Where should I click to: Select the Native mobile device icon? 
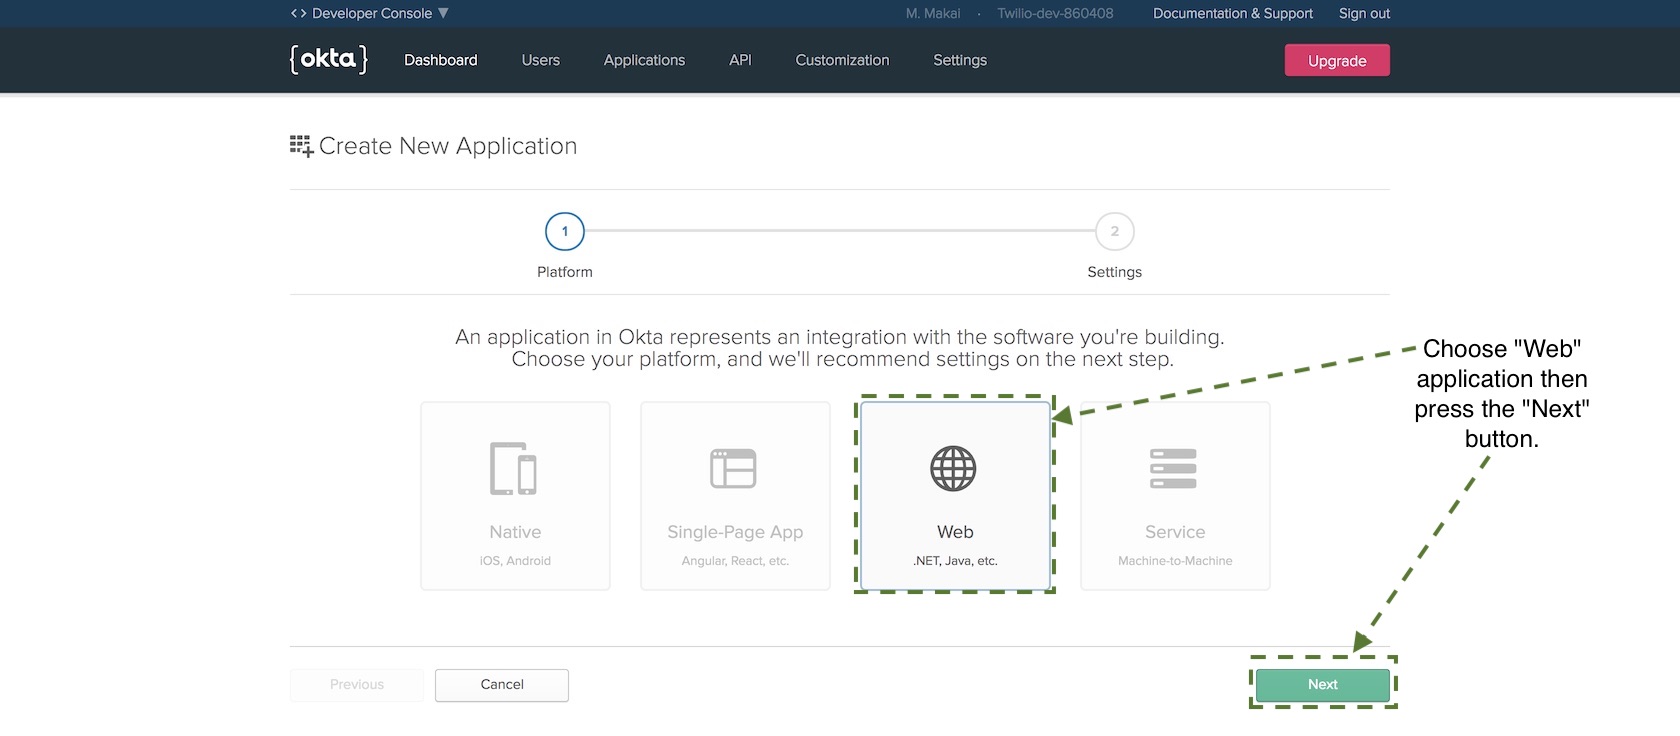click(514, 468)
